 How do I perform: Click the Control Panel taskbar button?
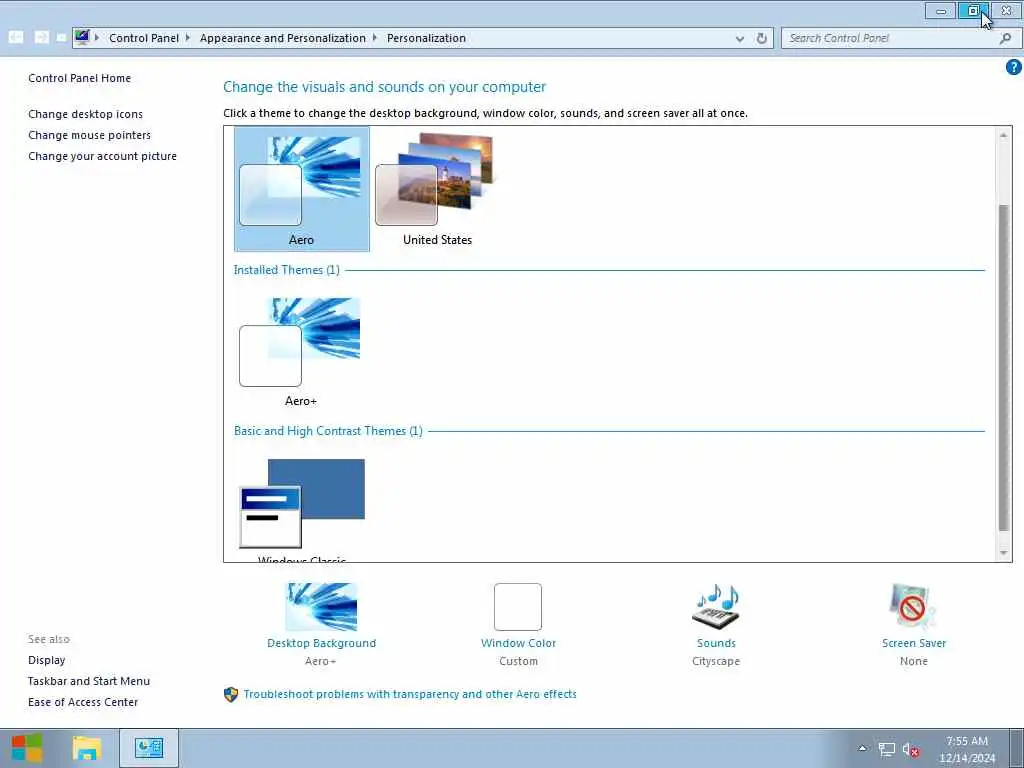point(149,748)
